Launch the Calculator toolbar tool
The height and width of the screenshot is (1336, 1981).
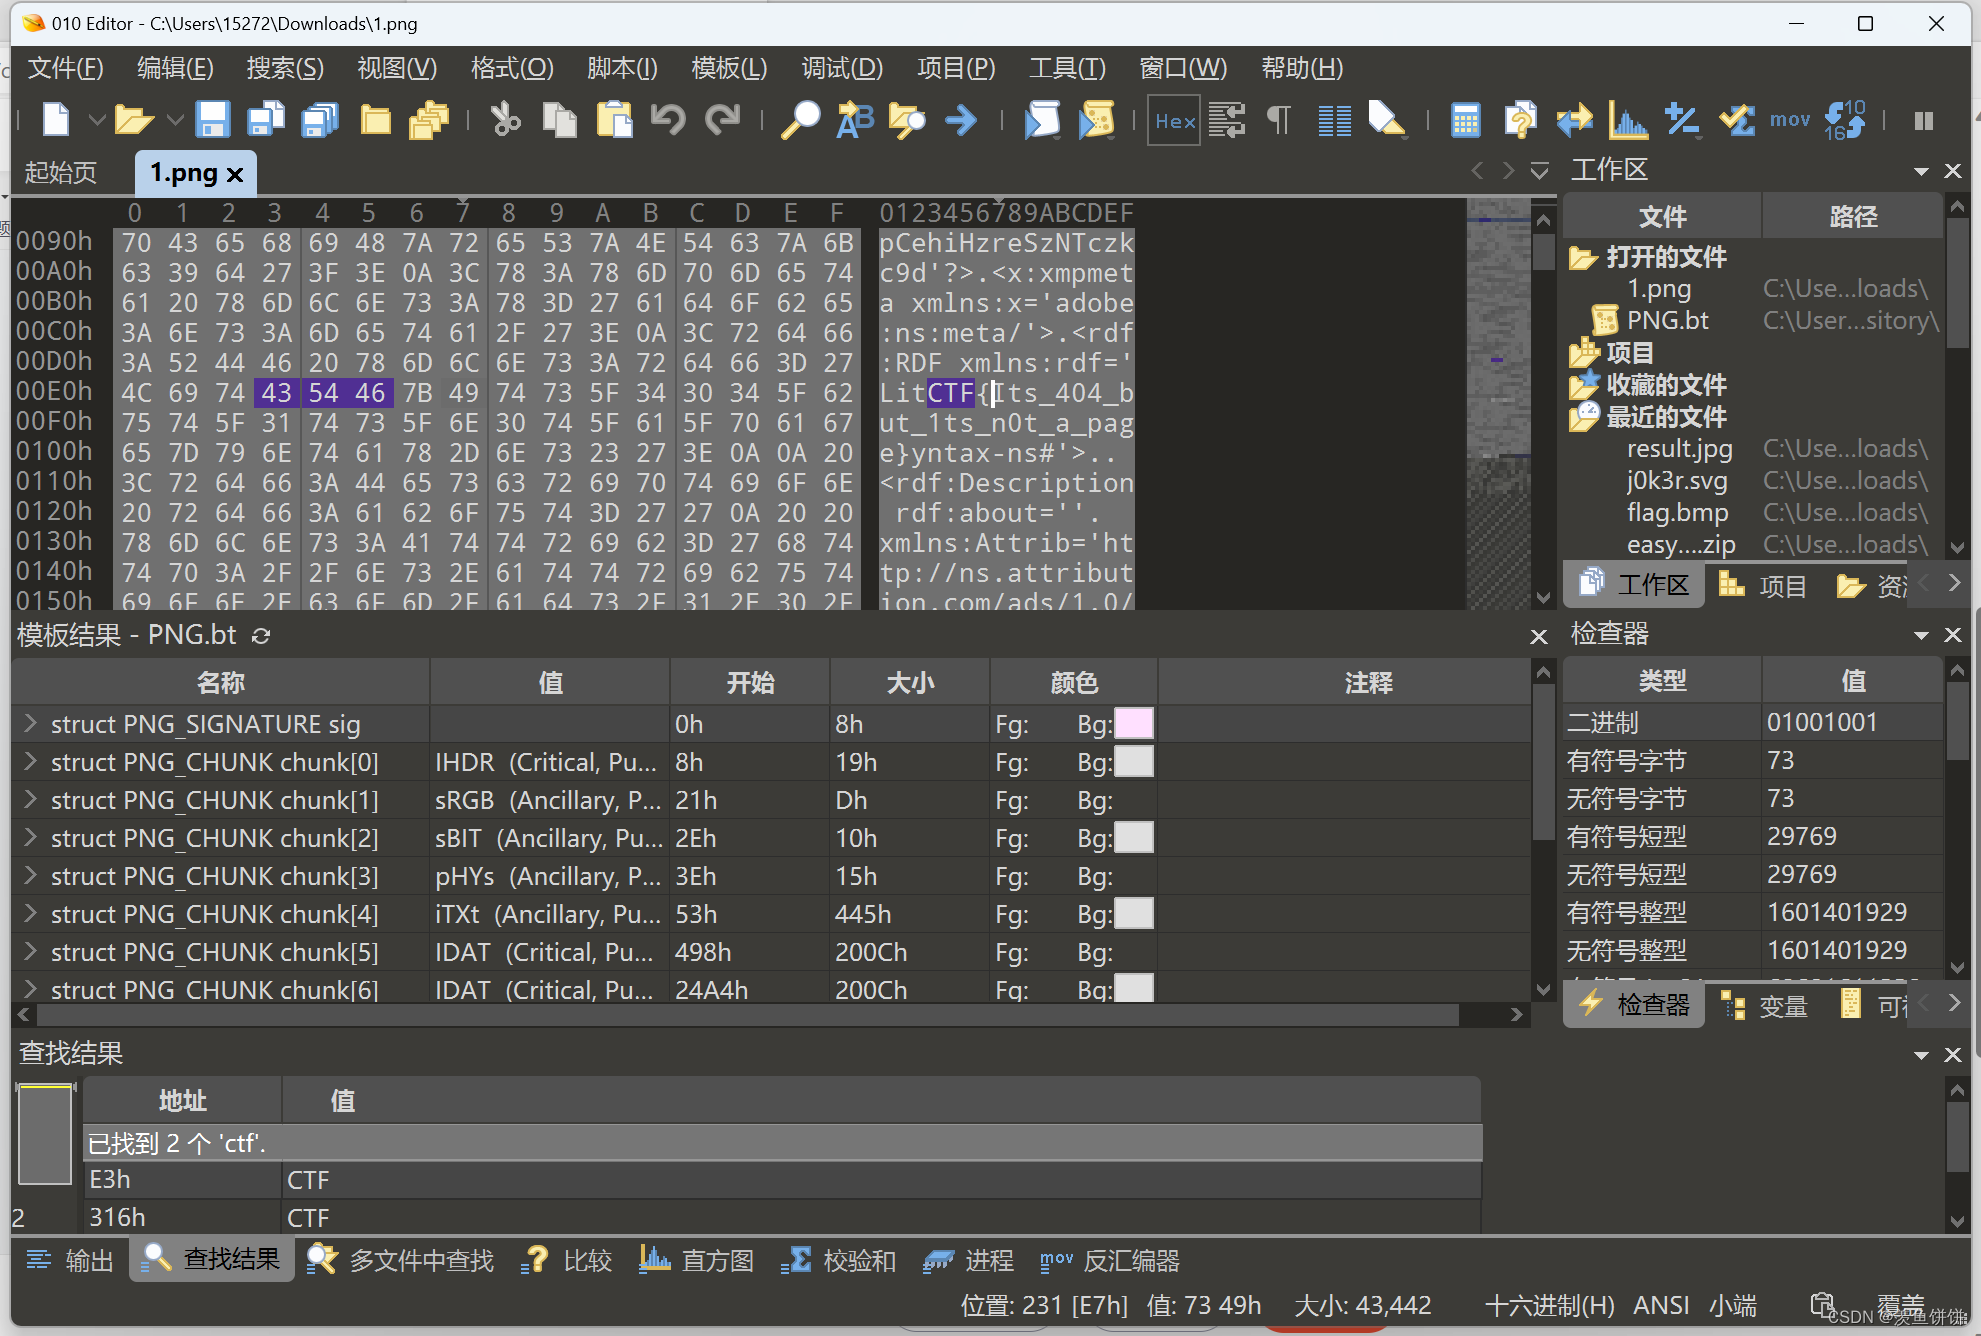pos(1465,120)
